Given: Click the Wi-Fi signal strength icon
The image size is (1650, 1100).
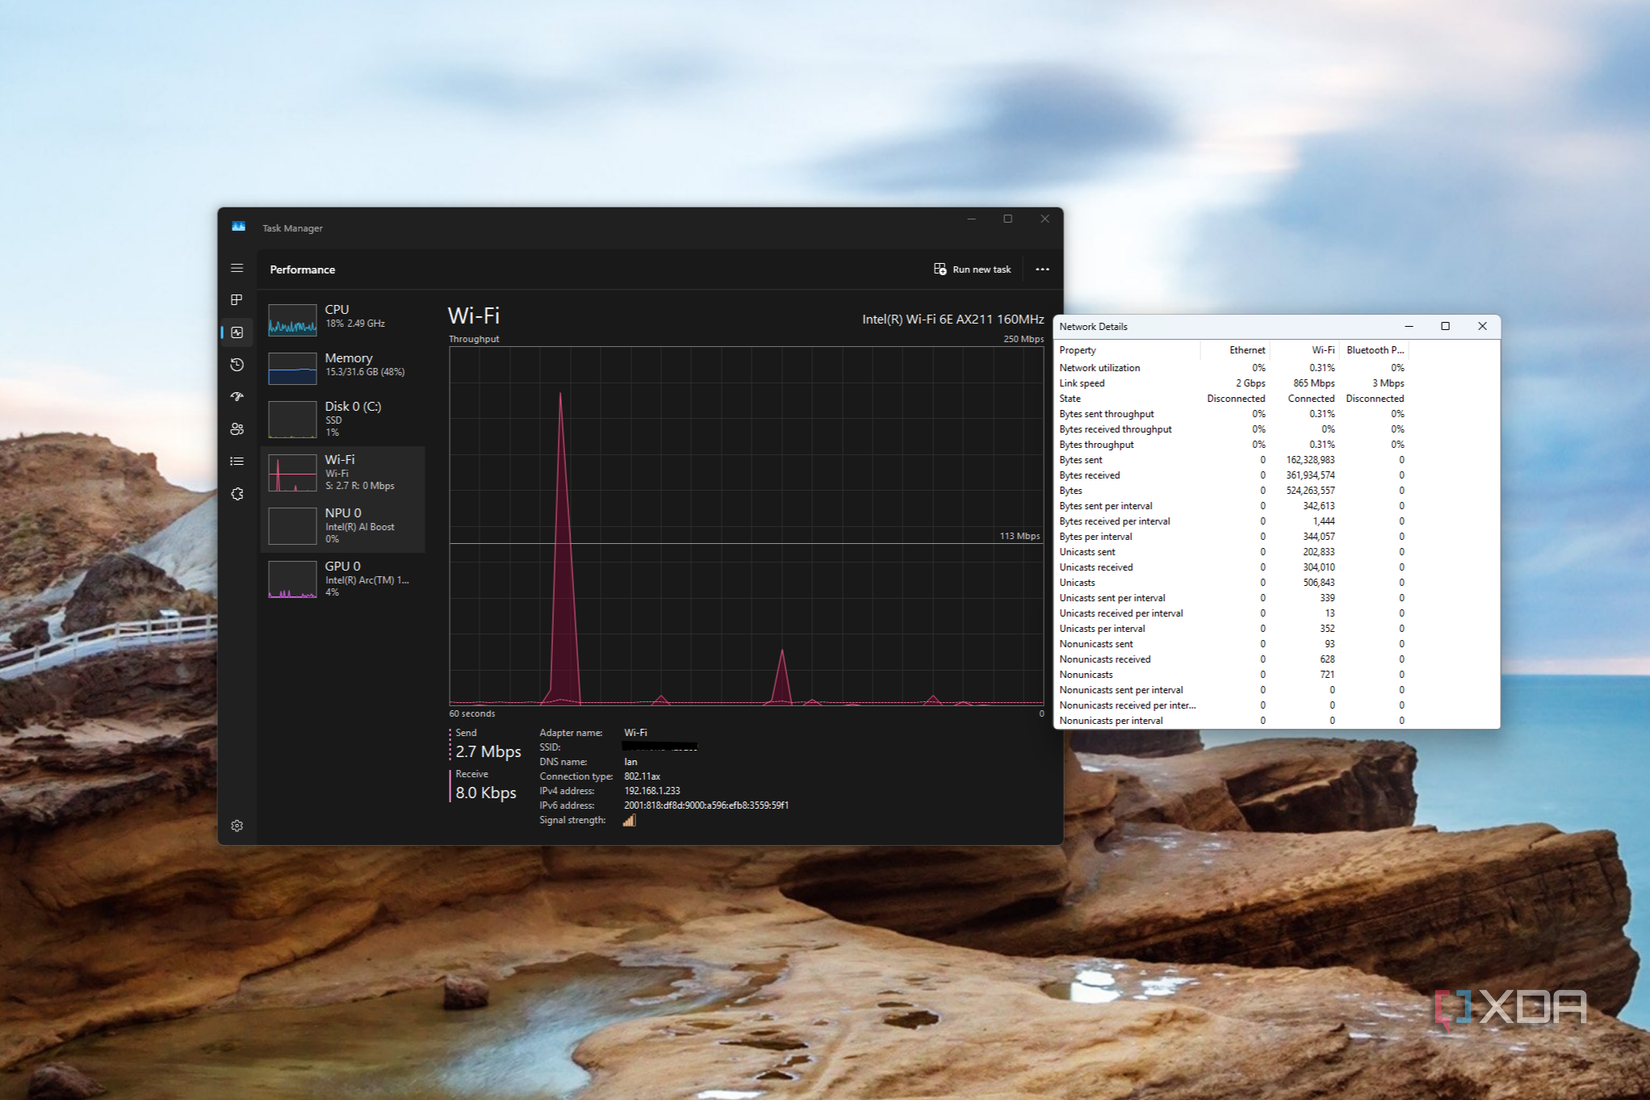Looking at the screenshot, I should click(629, 820).
